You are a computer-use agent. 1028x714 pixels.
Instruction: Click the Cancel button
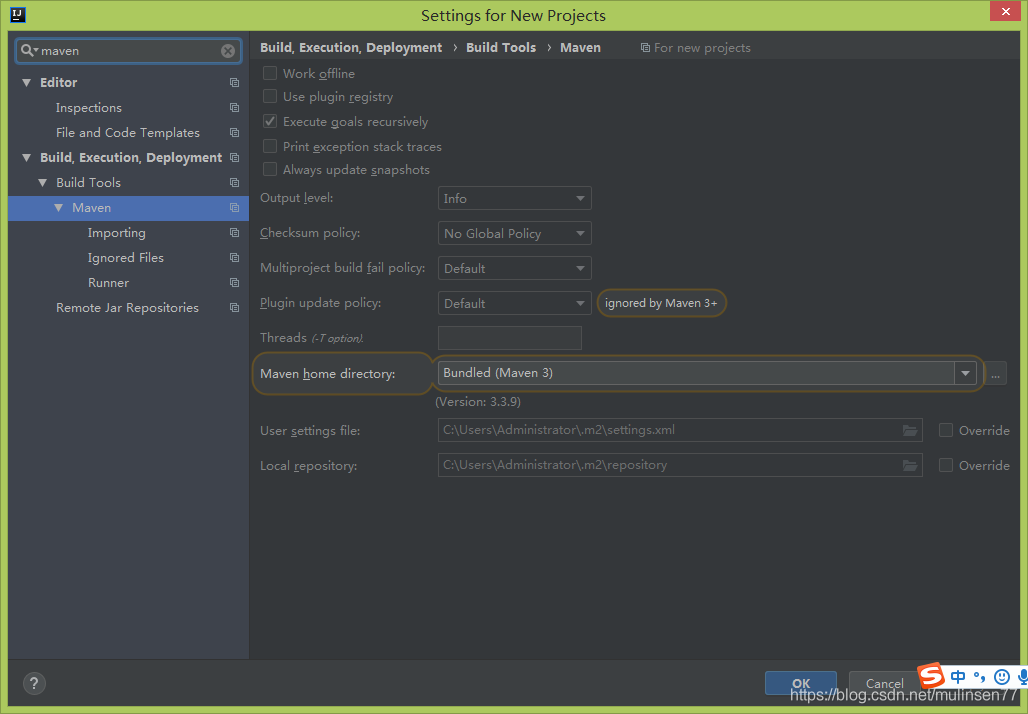point(884,683)
